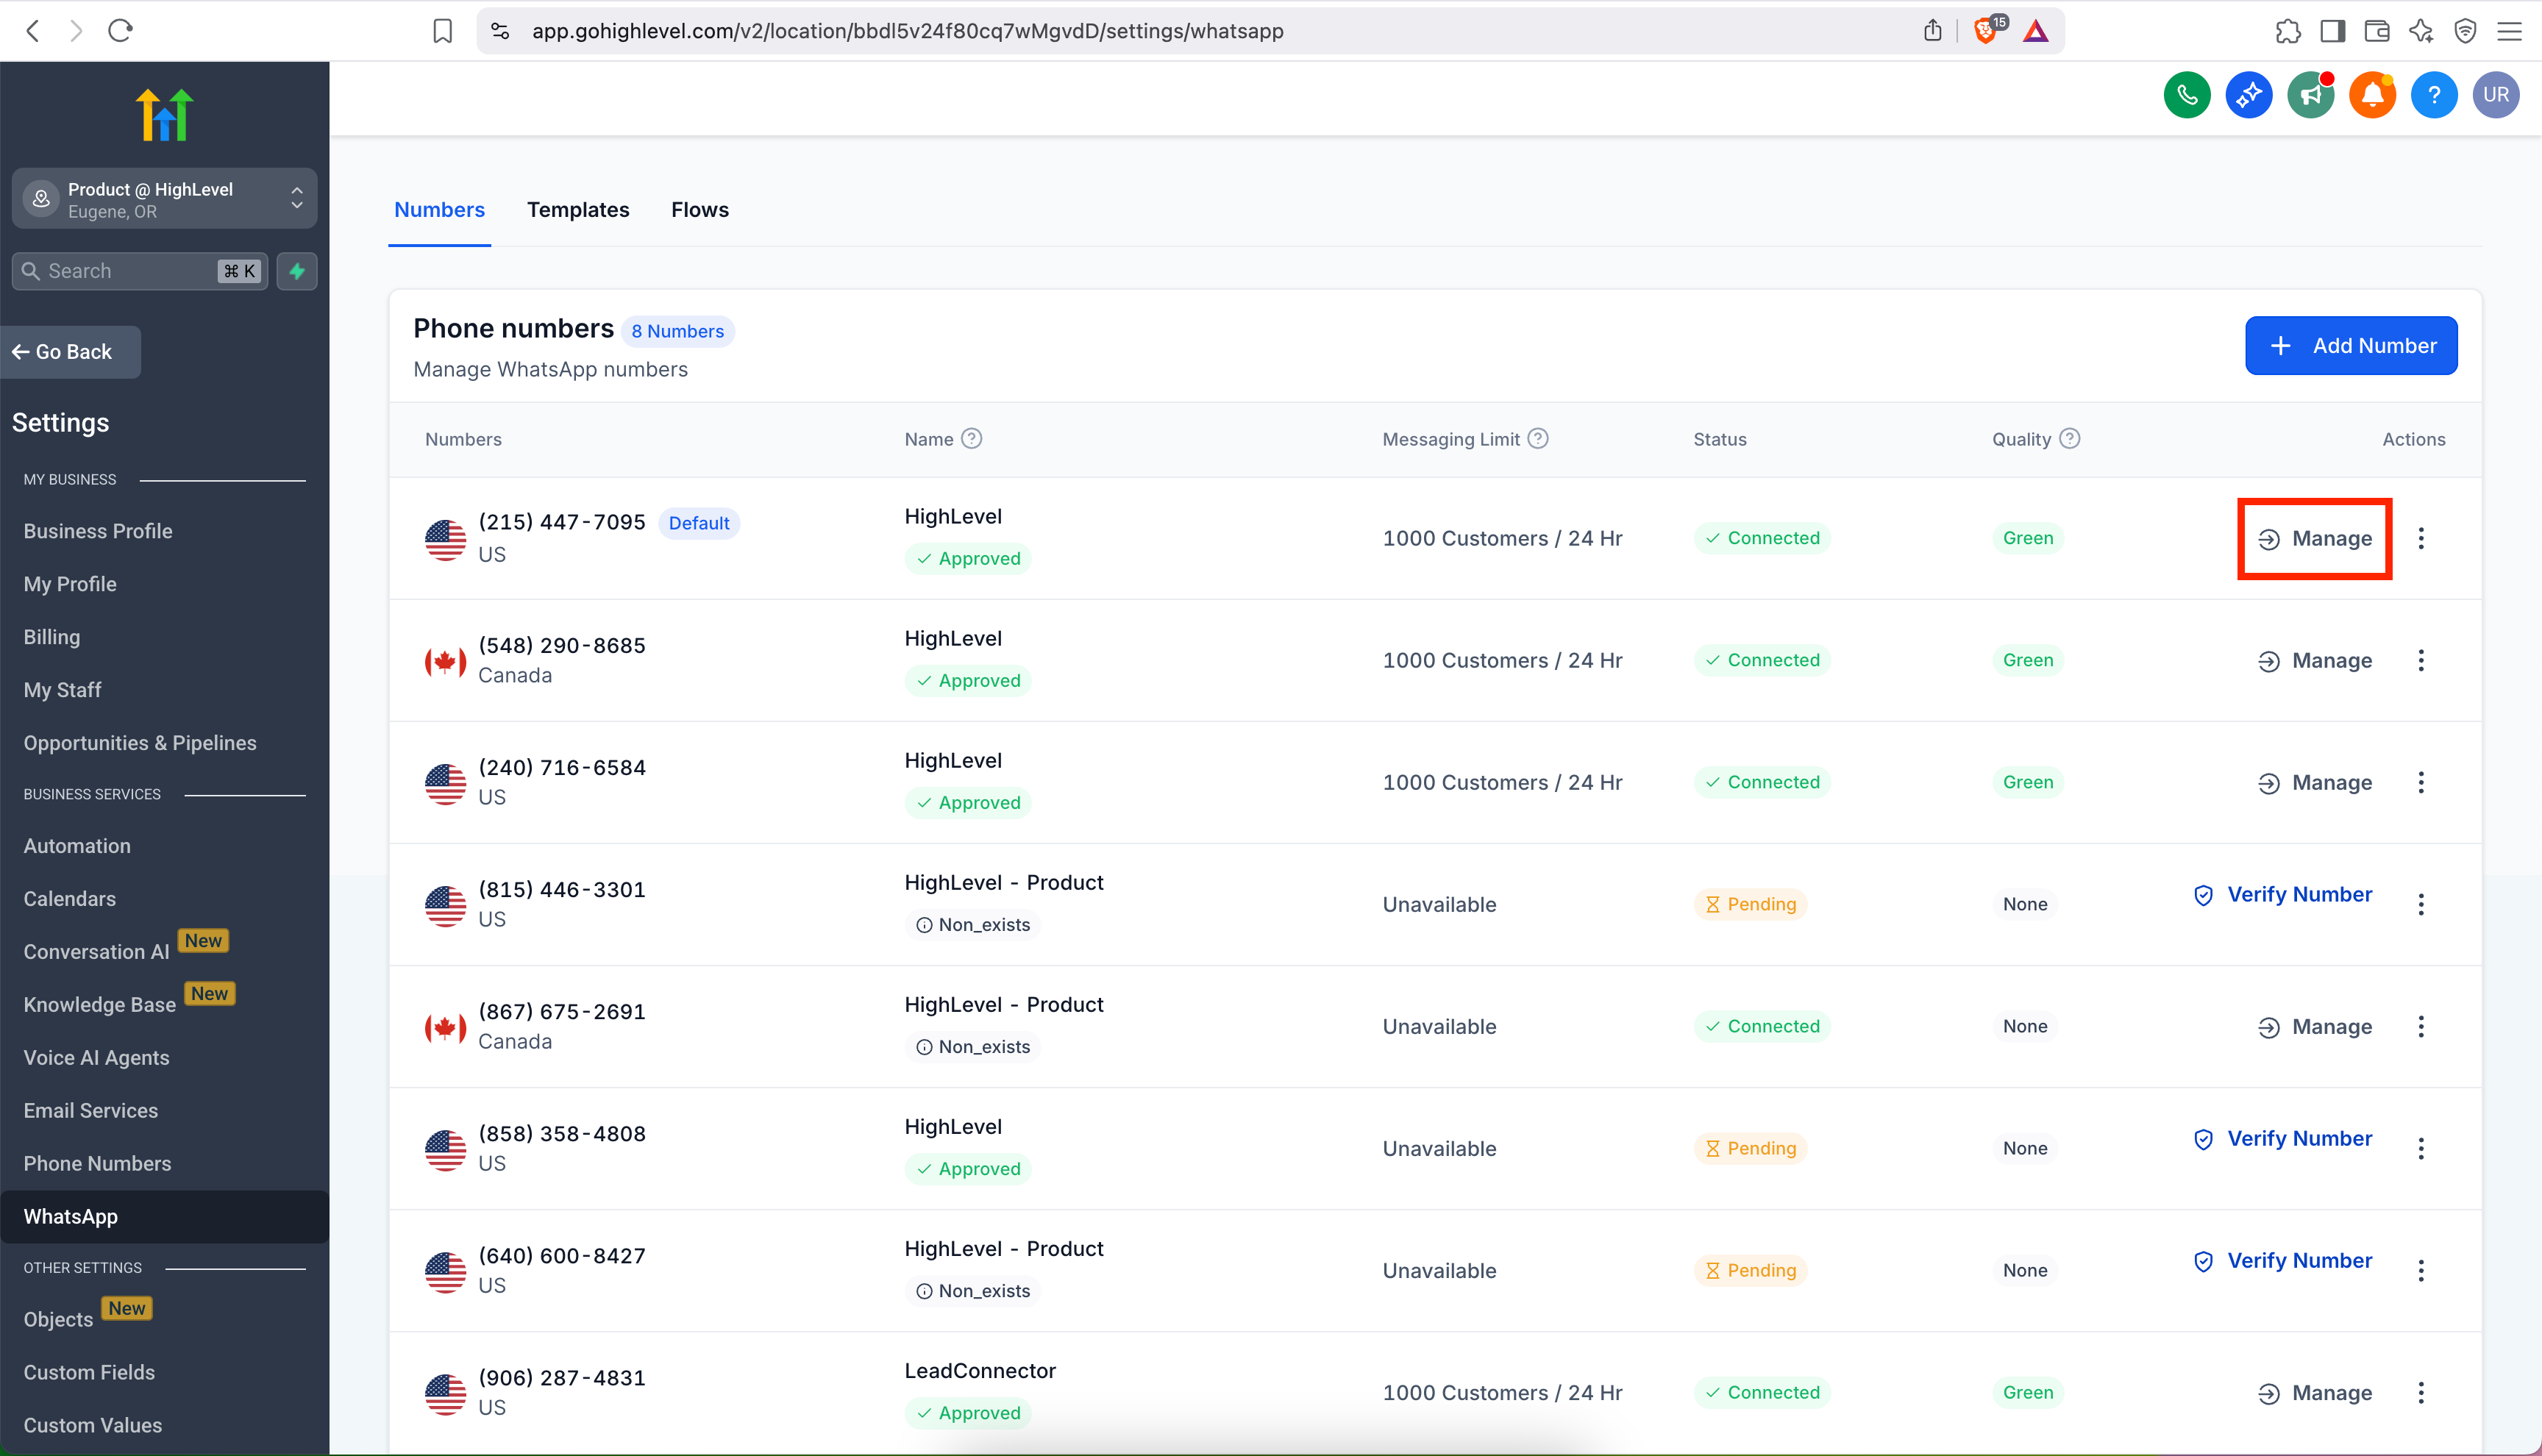Viewport: 2542px width, 1456px height.
Task: Select WhatsApp in the sidebar
Action: [165, 1217]
